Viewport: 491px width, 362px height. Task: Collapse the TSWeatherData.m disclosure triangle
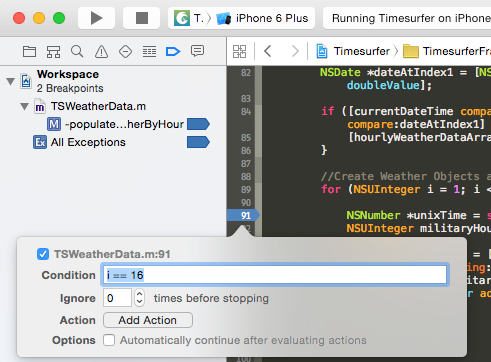coord(24,107)
